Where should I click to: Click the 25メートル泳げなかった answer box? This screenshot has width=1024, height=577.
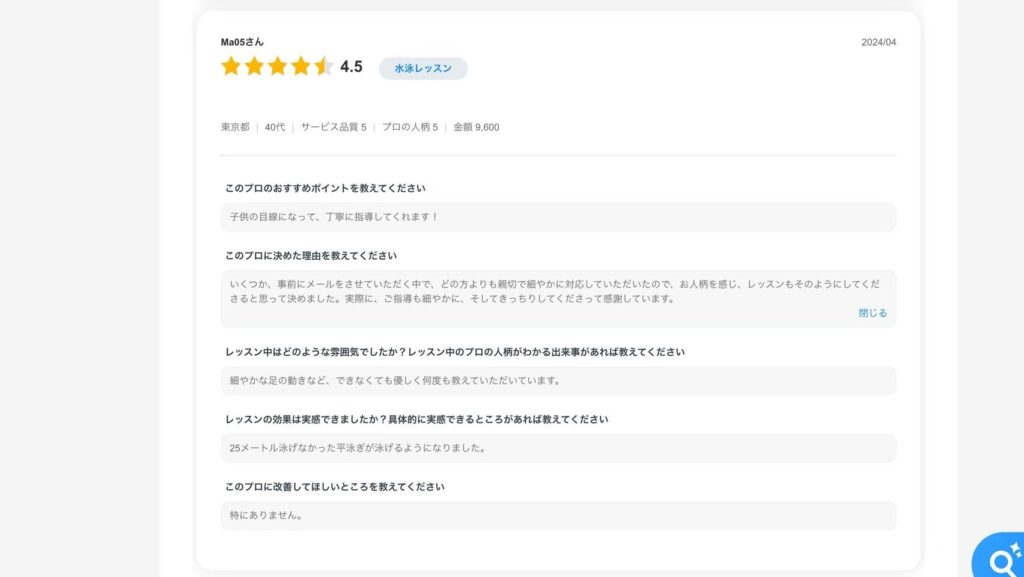pyautogui.click(x=558, y=448)
